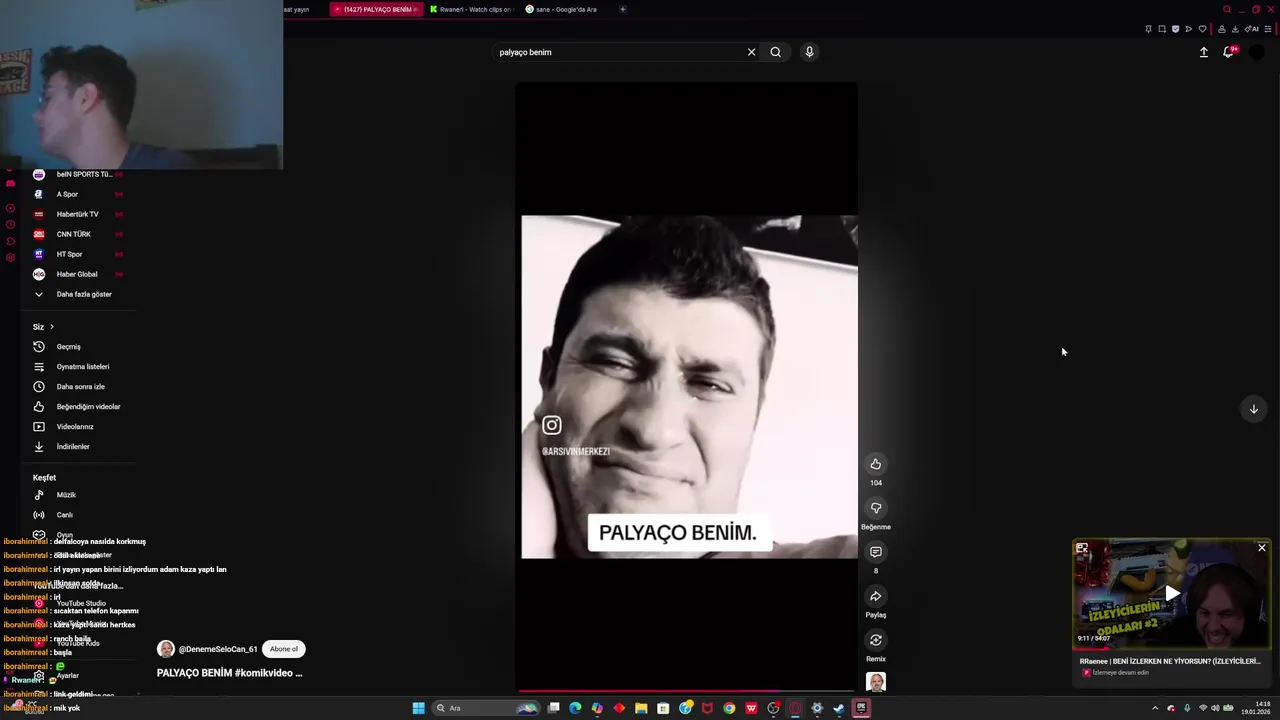Open İndirilenler downloads
The height and width of the screenshot is (720, 1280).
coord(78,447)
